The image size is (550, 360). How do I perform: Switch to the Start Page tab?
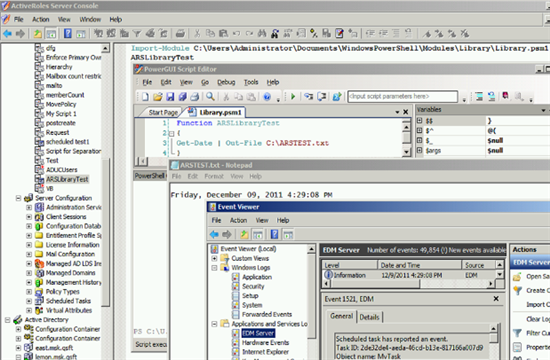163,112
